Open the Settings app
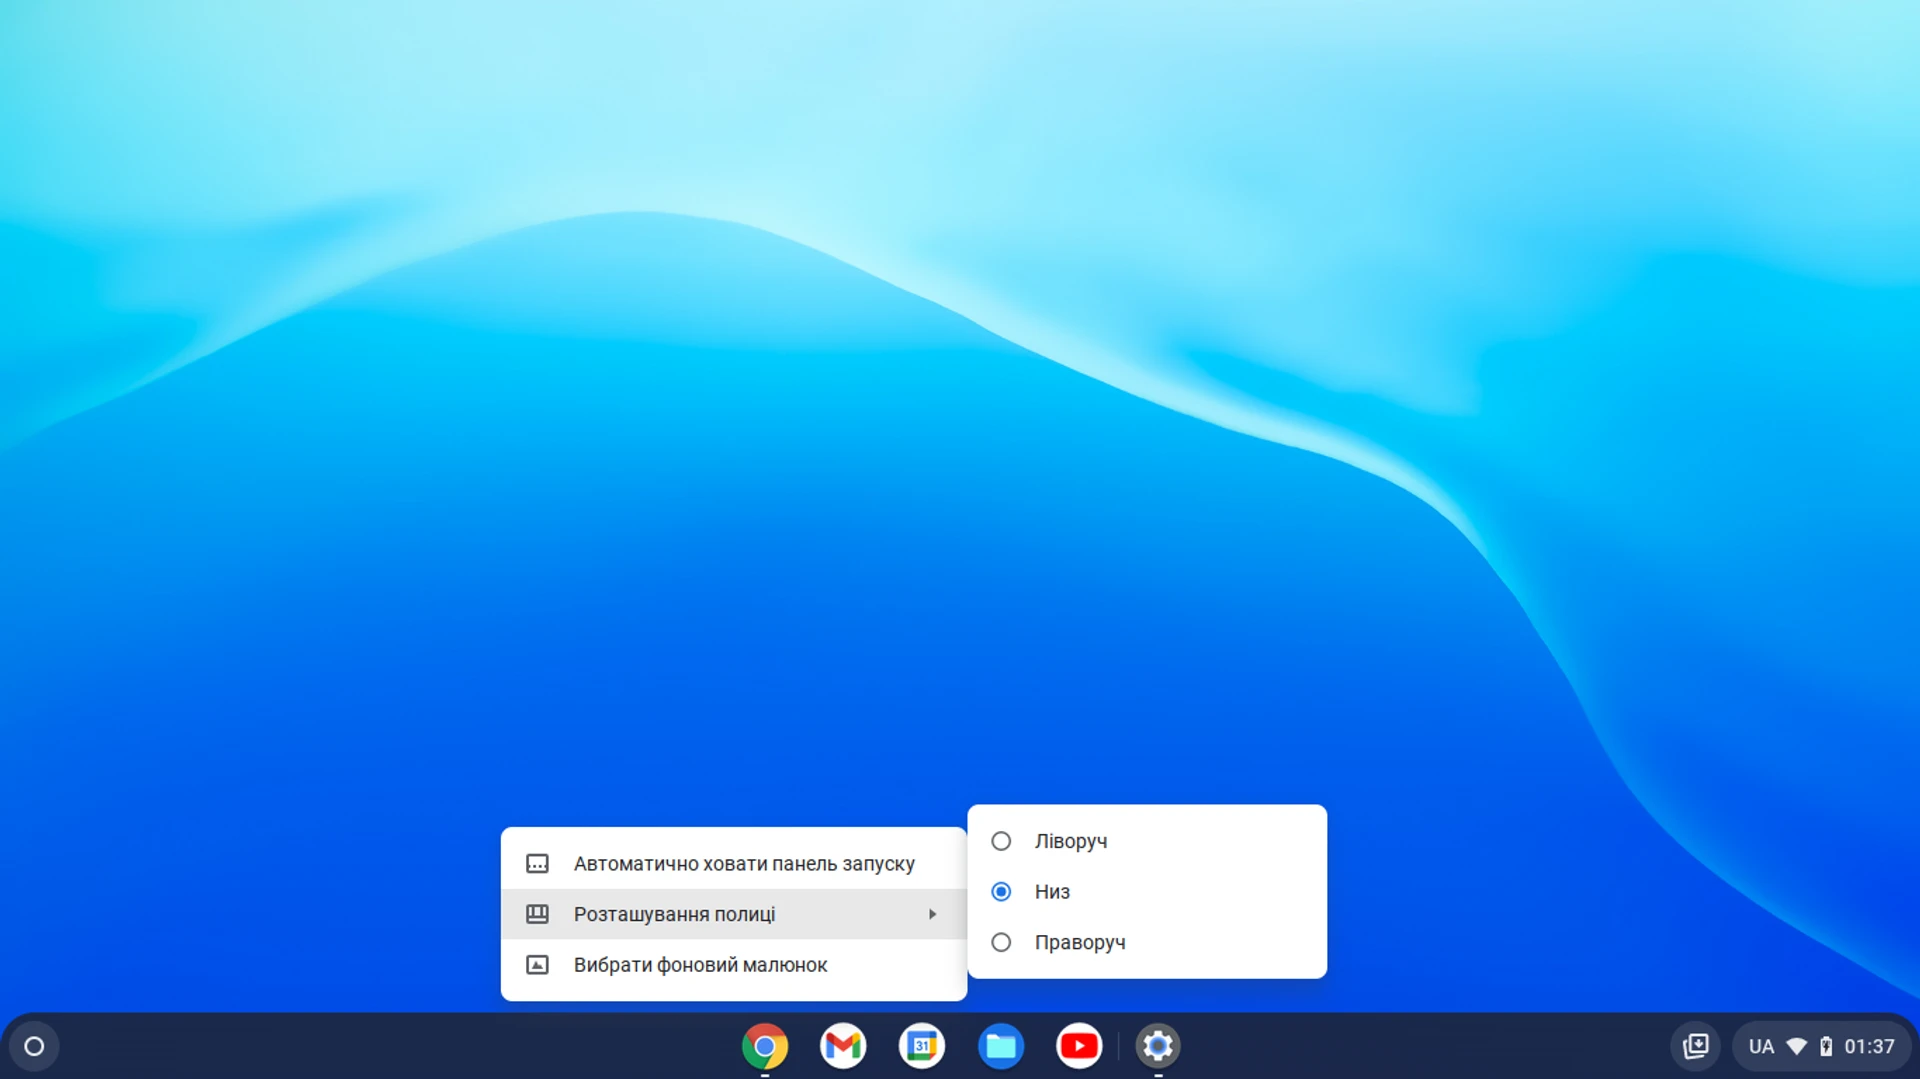 point(1158,1045)
